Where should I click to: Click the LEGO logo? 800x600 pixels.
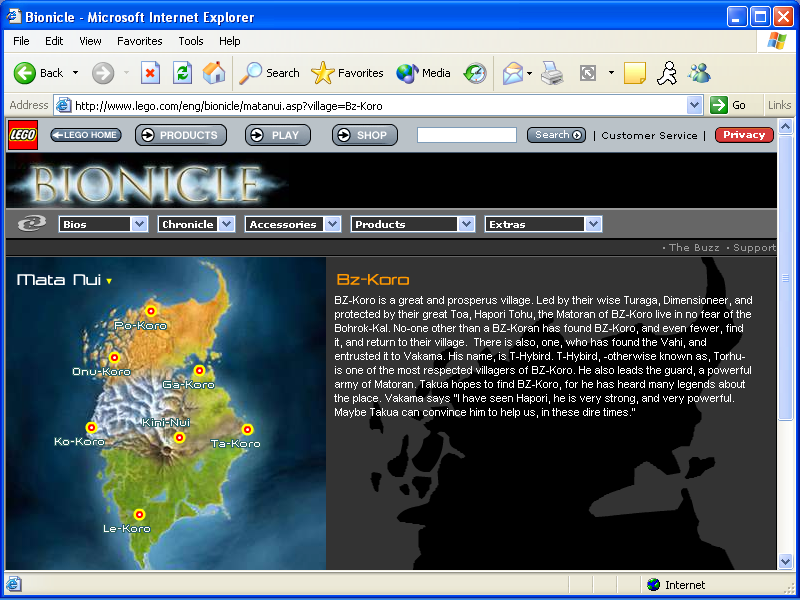(23, 135)
